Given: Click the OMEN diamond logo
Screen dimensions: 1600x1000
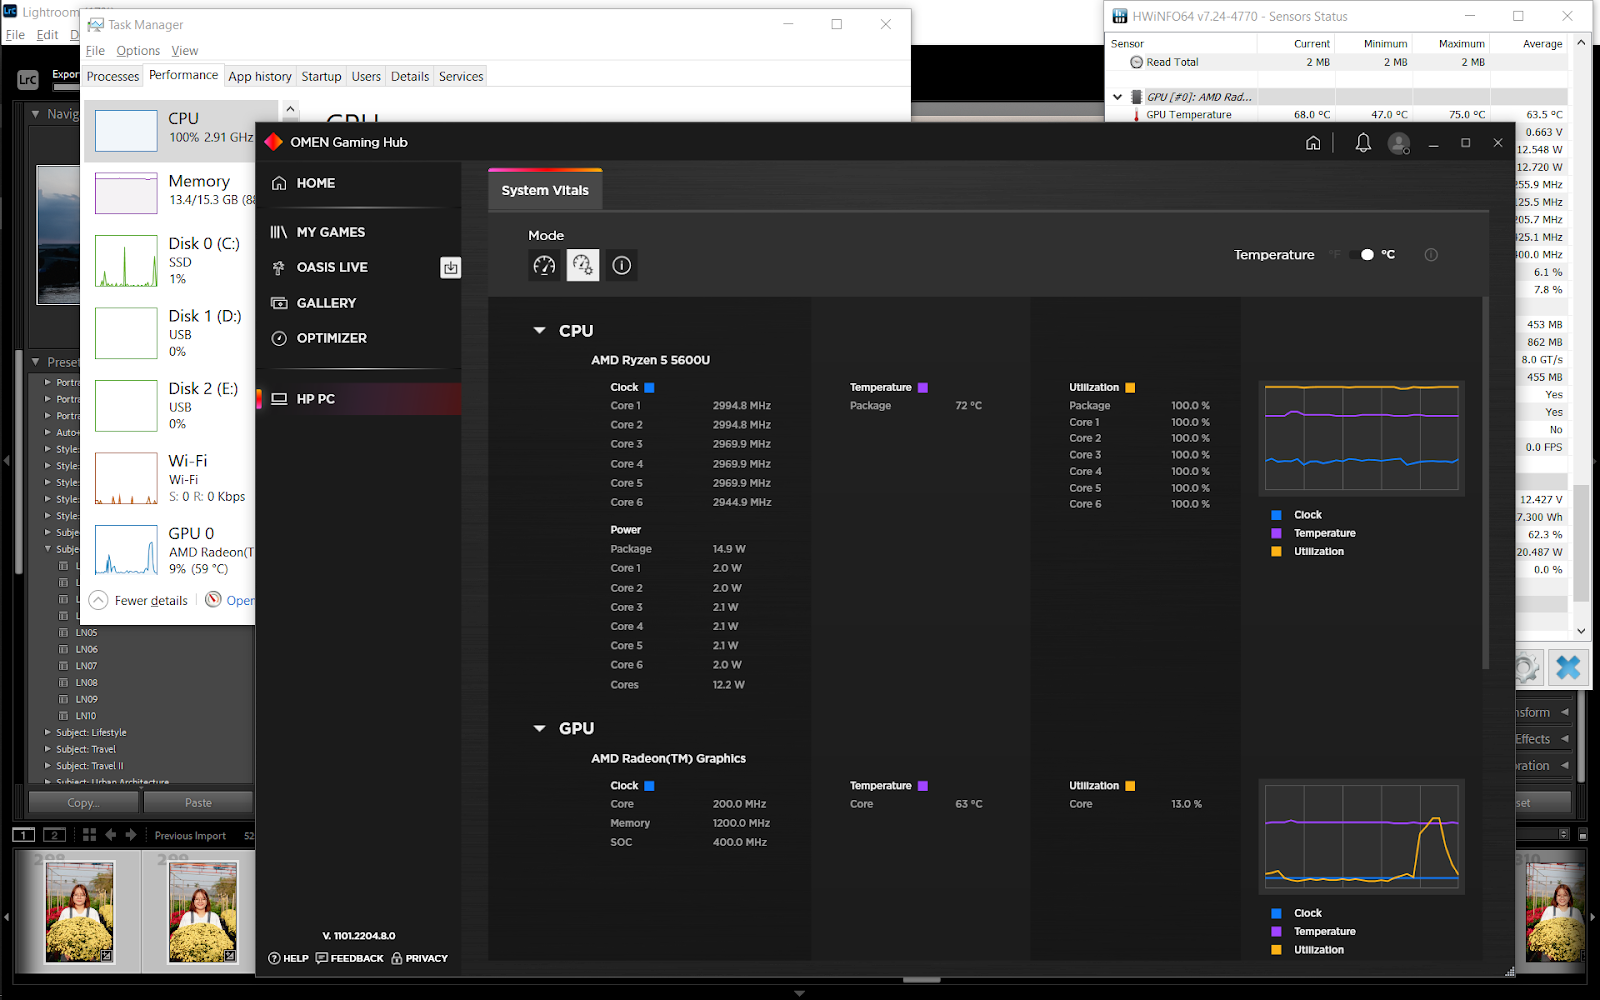Looking at the screenshot, I should click(x=273, y=142).
